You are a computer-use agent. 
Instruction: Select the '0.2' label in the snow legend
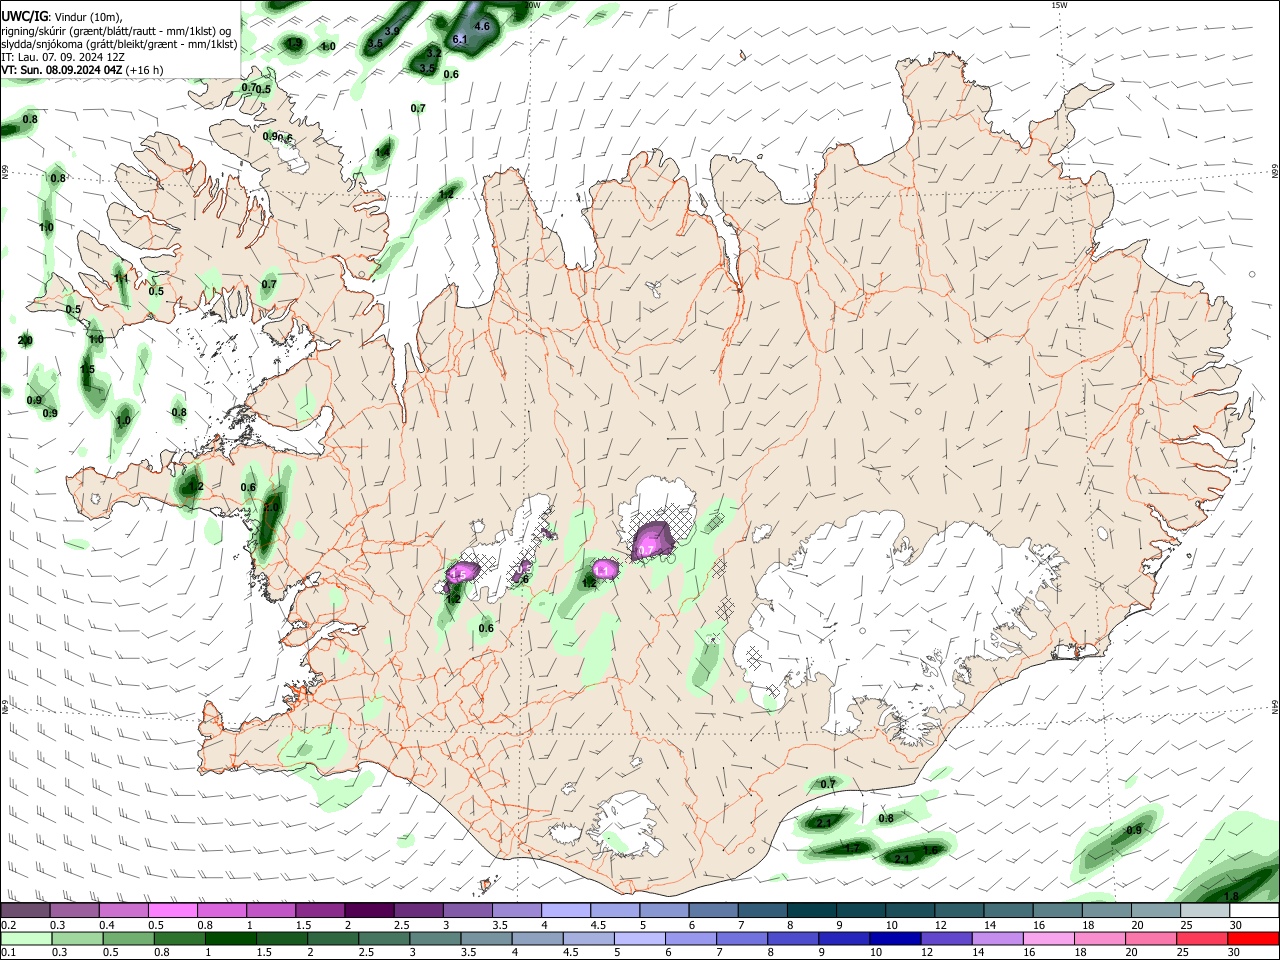(x=8, y=925)
